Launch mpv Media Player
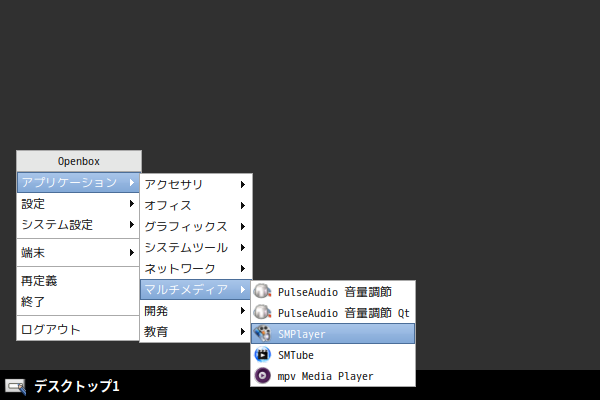 point(333,376)
